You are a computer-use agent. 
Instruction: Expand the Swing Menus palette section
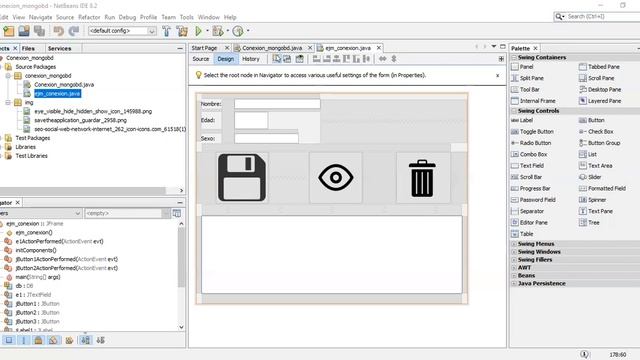[x=514, y=244]
